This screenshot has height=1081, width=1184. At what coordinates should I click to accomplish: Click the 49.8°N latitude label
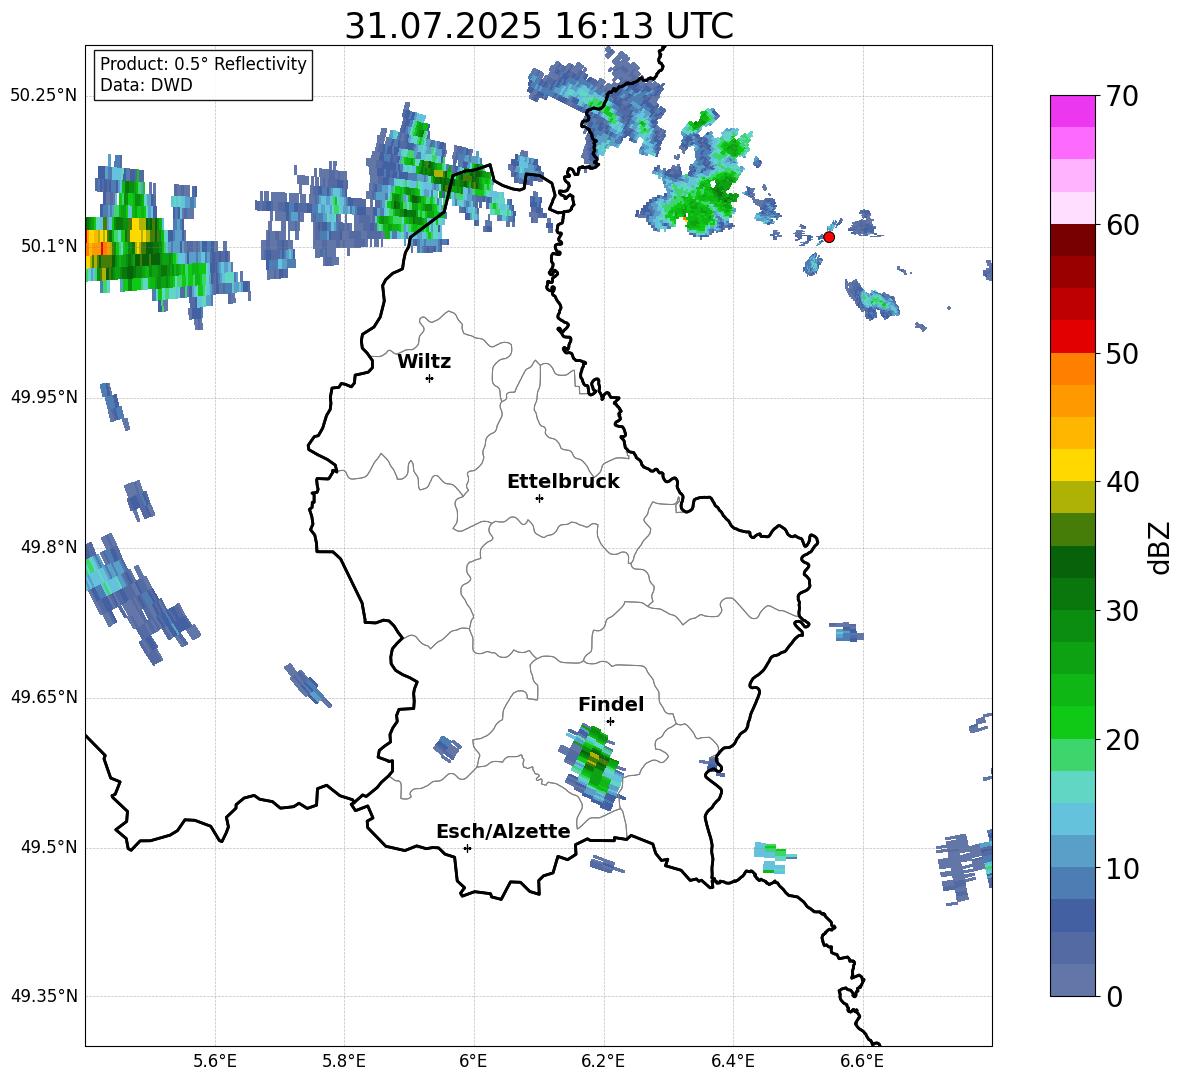pos(48,547)
